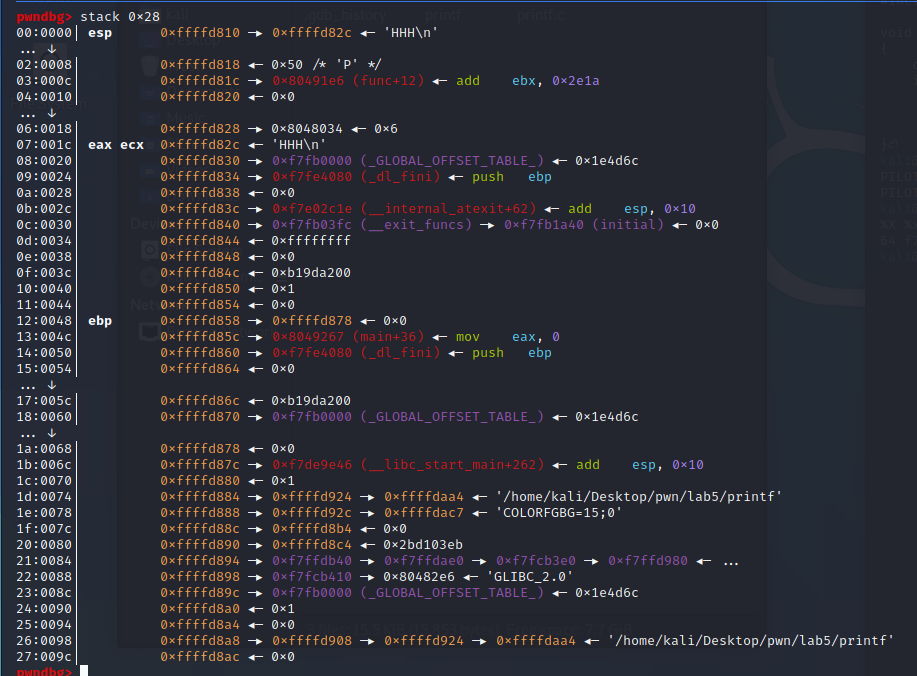Image resolution: width=917 pixels, height=676 pixels.
Task: Click 0xb19da200 on row 0xffffd86c
Action: [x=311, y=401]
